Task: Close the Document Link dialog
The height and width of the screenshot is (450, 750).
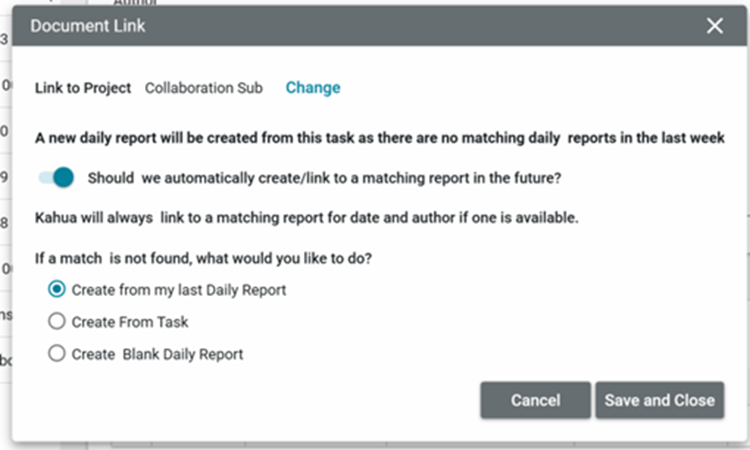Action: (x=714, y=27)
